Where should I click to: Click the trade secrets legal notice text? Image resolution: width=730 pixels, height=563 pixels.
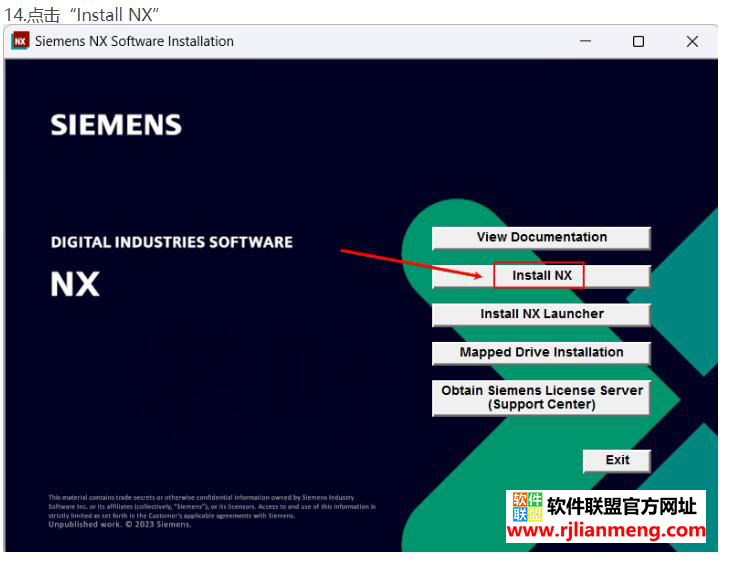[210, 506]
